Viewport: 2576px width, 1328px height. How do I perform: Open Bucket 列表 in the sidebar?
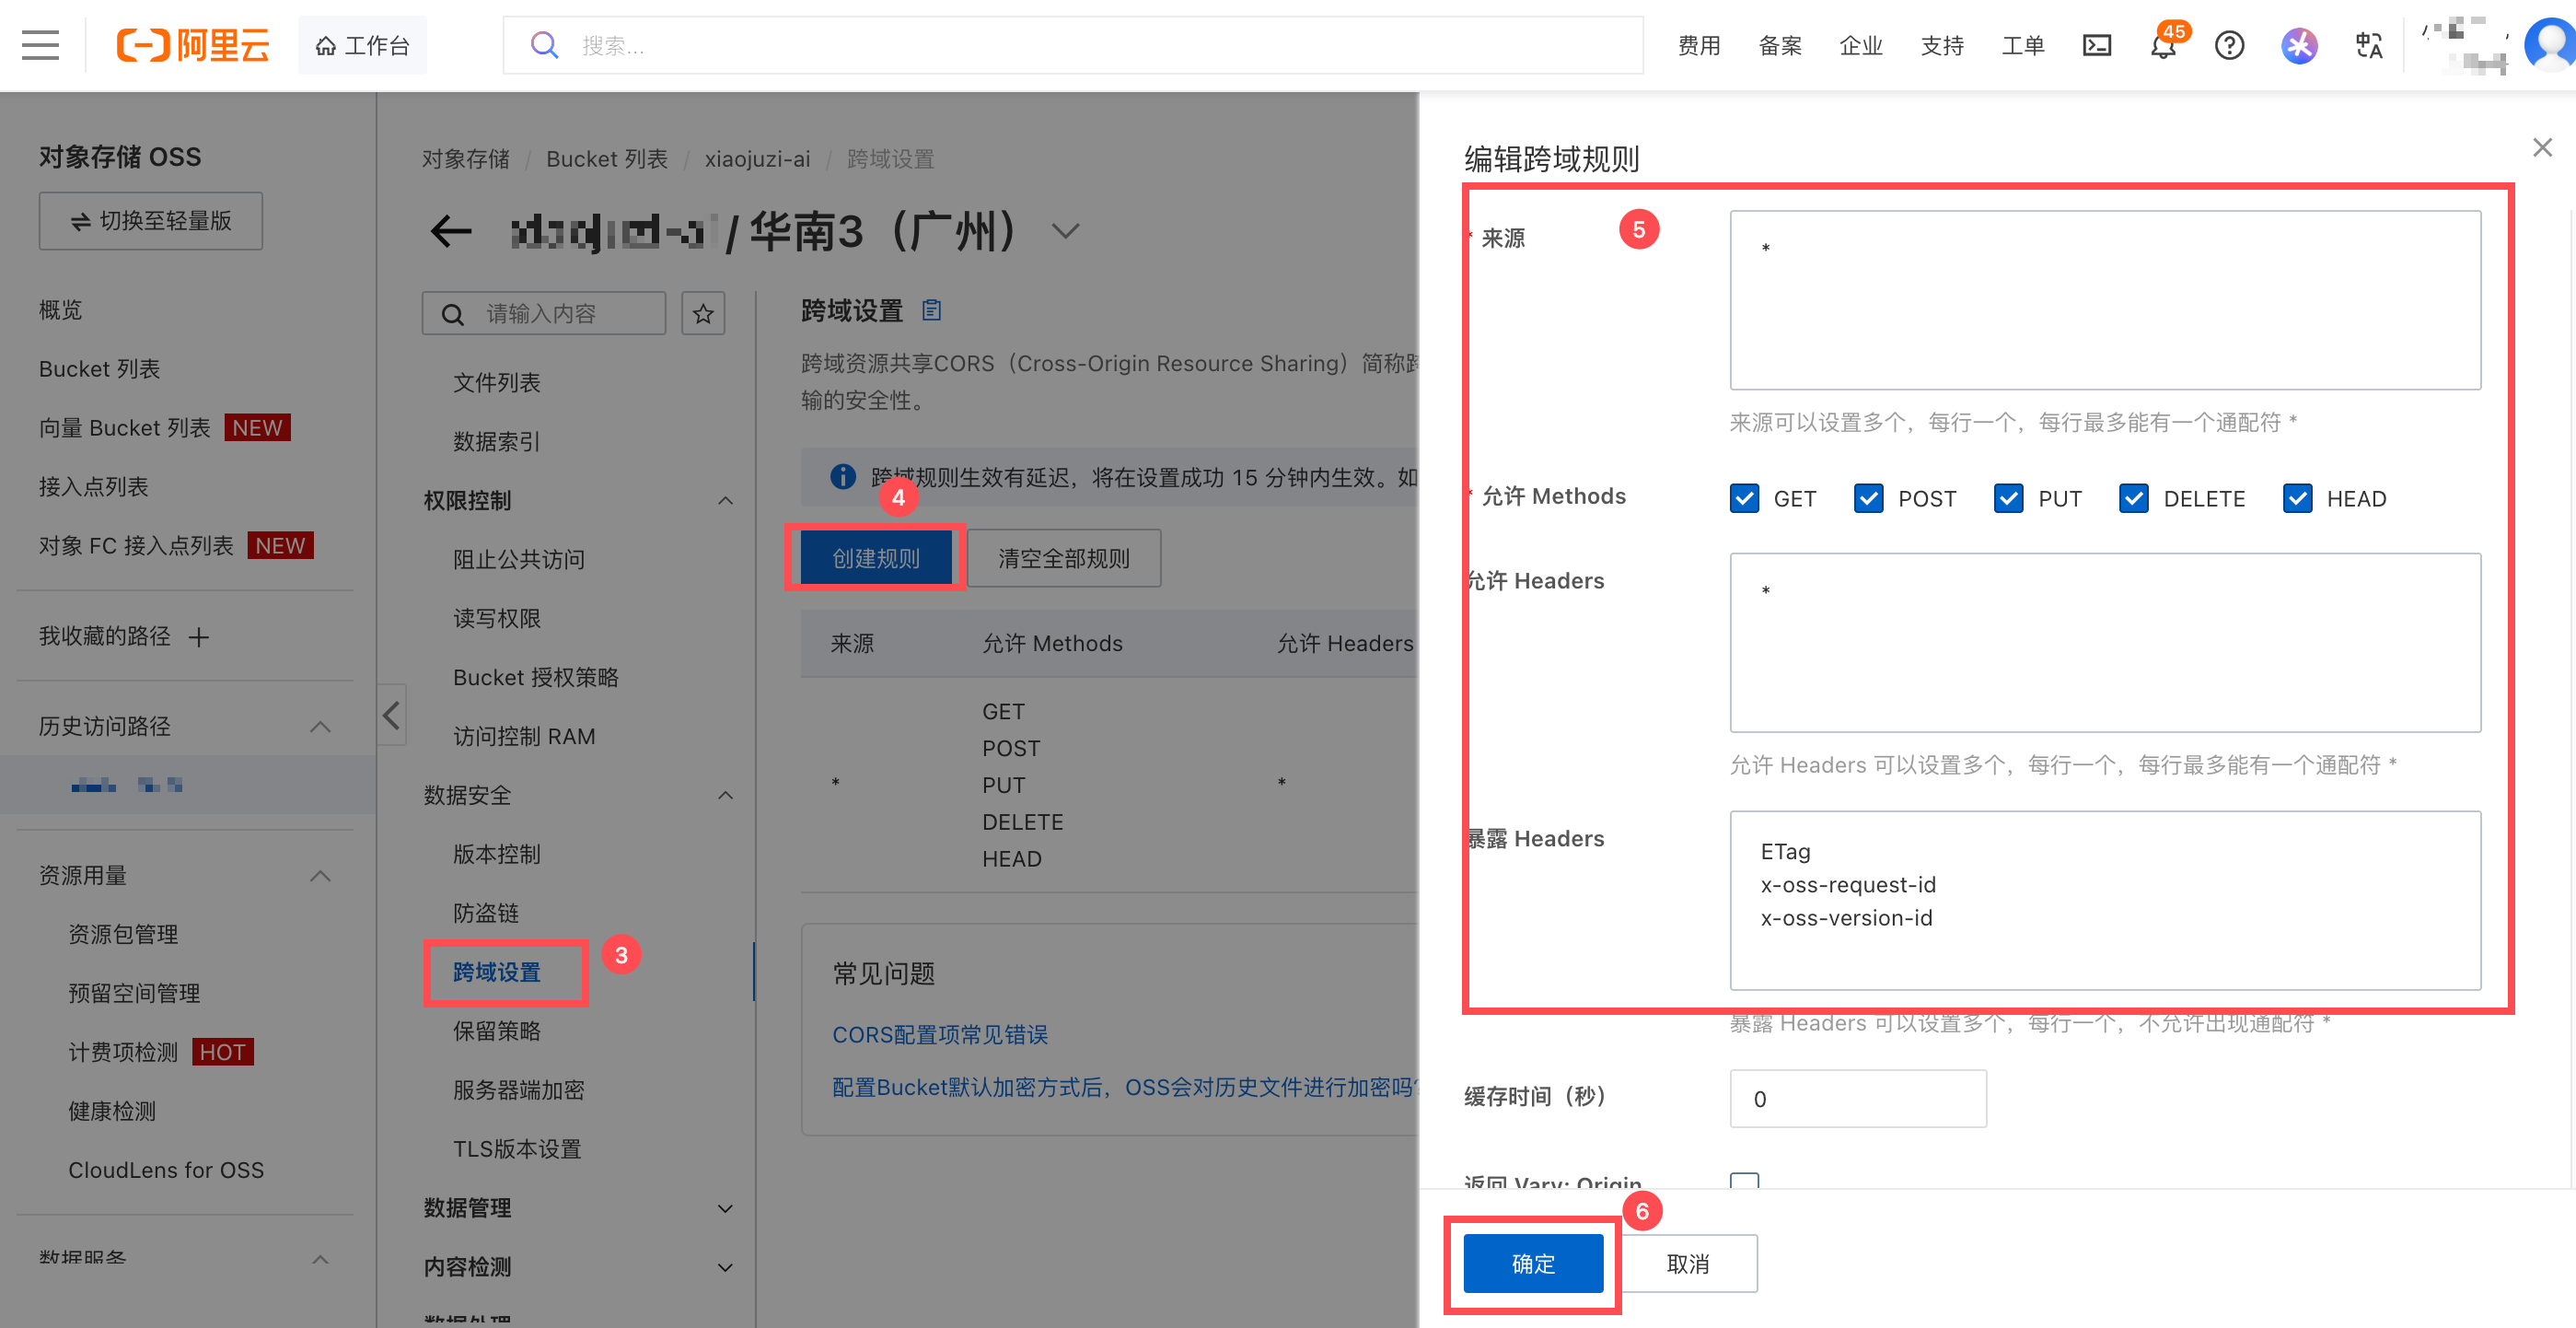click(99, 369)
